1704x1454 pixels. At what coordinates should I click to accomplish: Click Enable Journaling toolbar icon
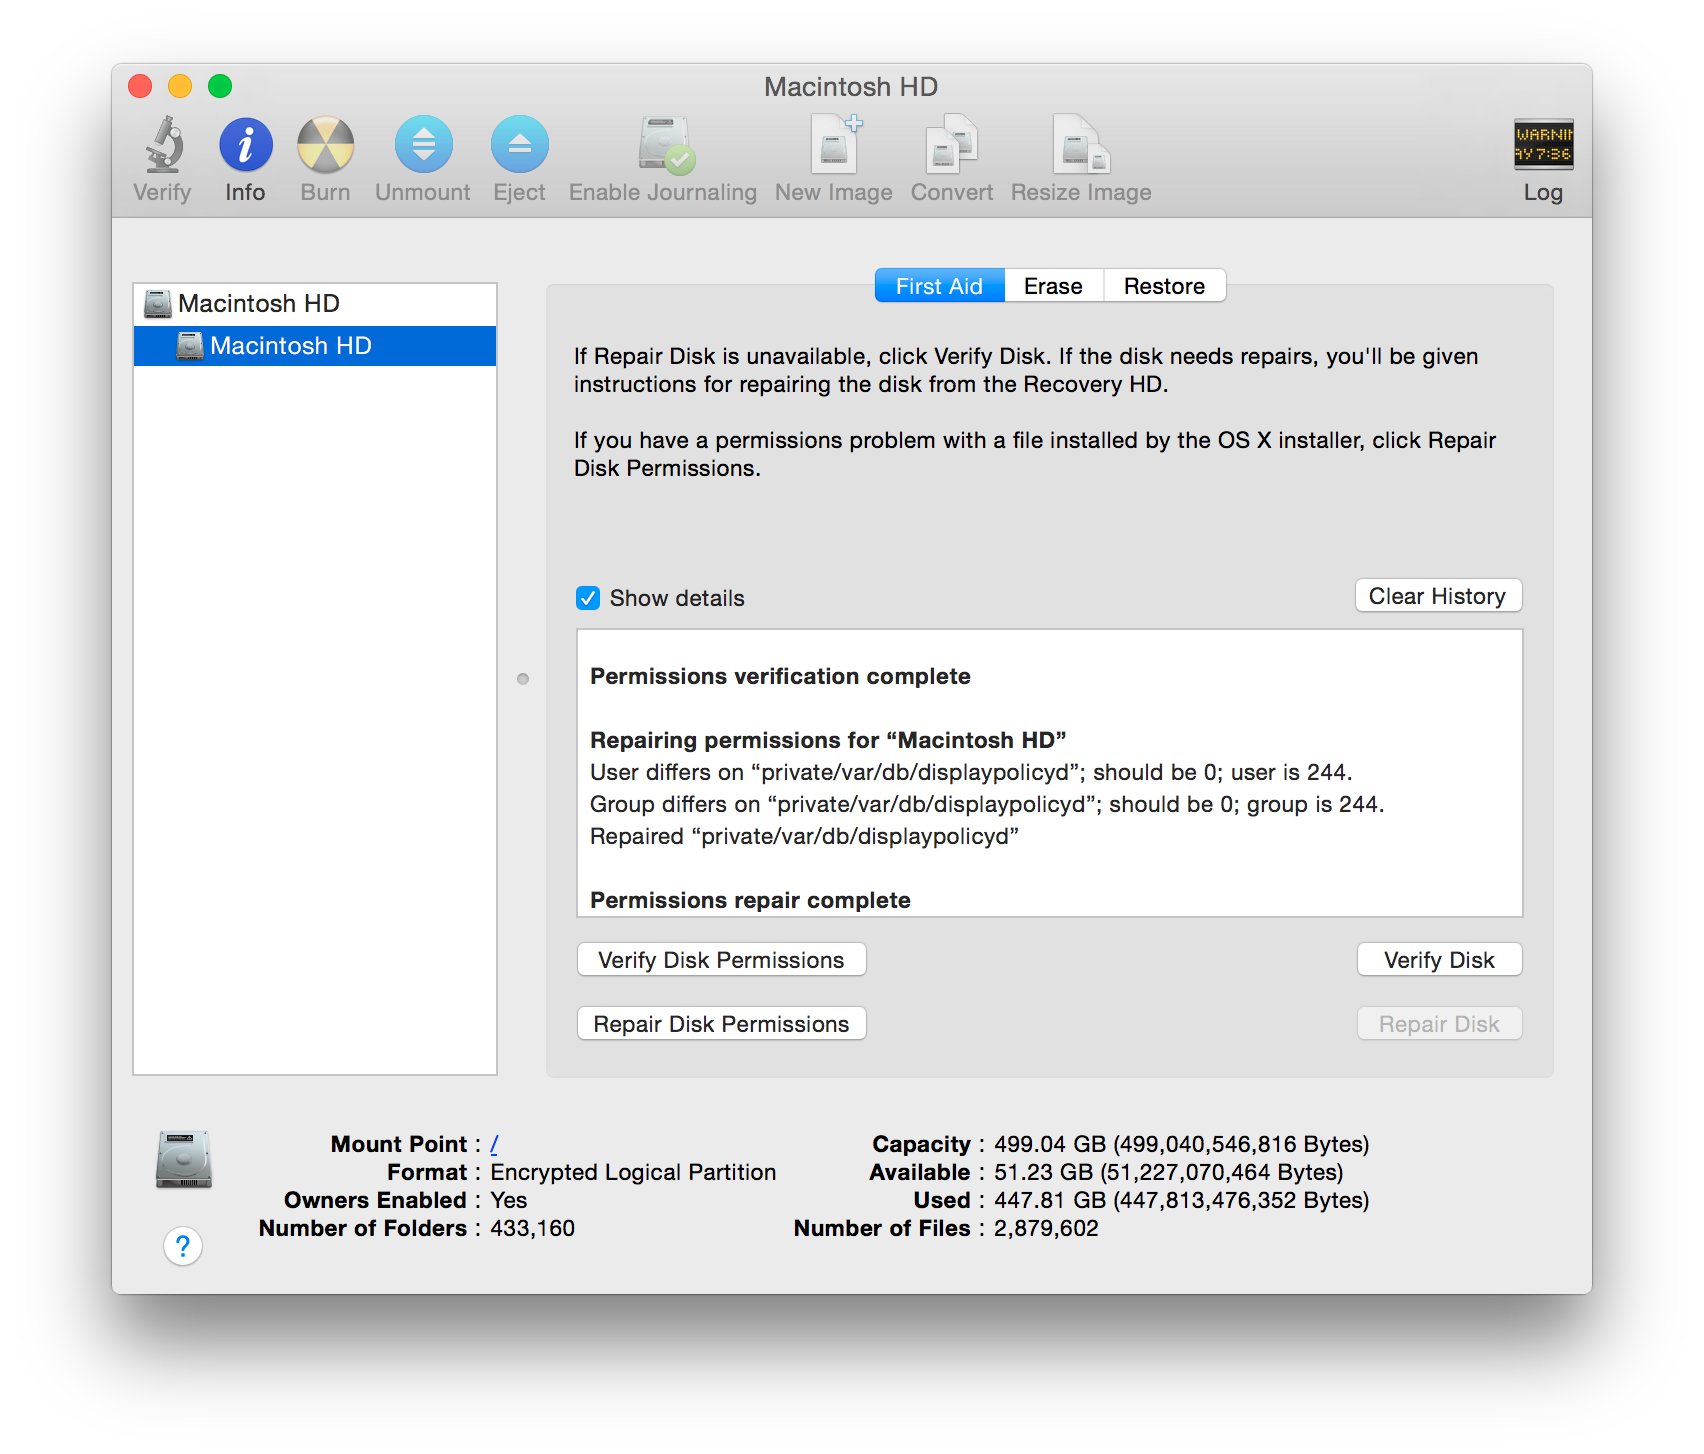(x=664, y=146)
